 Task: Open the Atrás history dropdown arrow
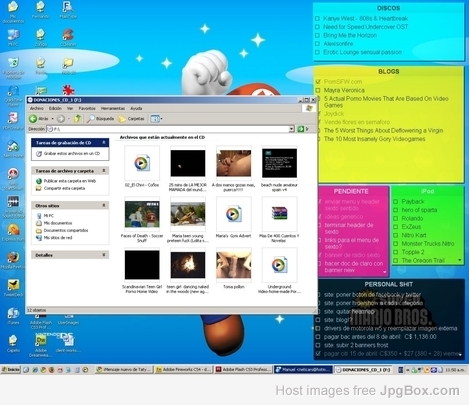point(53,119)
